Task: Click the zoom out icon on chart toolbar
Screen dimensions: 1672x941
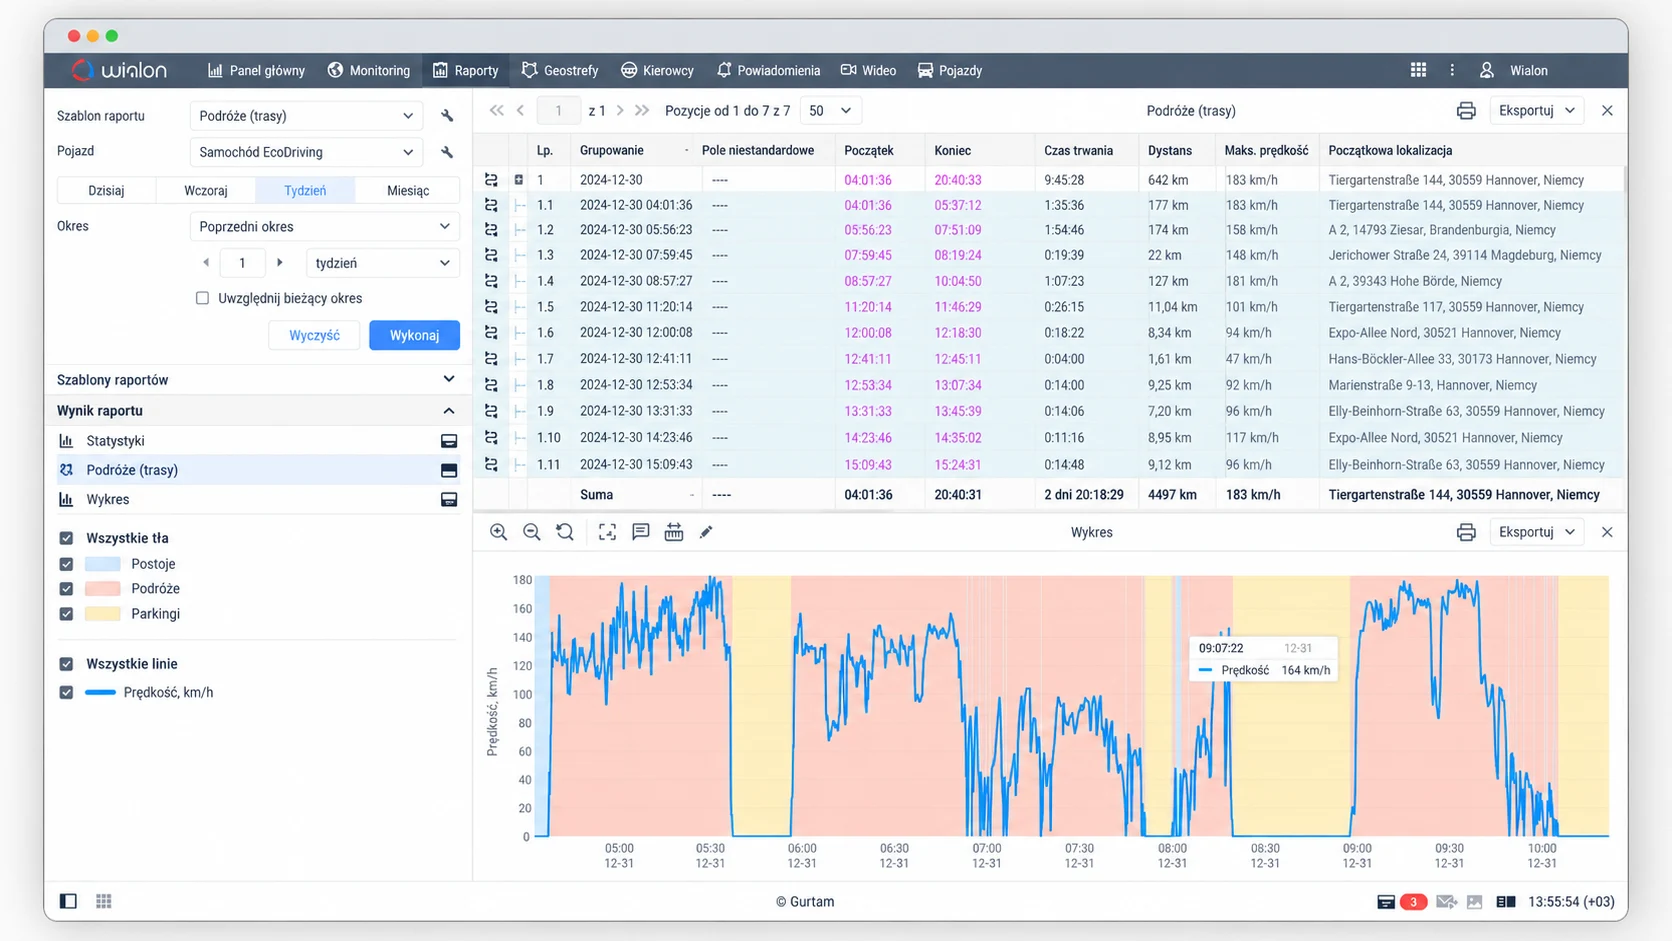Action: pos(532,532)
